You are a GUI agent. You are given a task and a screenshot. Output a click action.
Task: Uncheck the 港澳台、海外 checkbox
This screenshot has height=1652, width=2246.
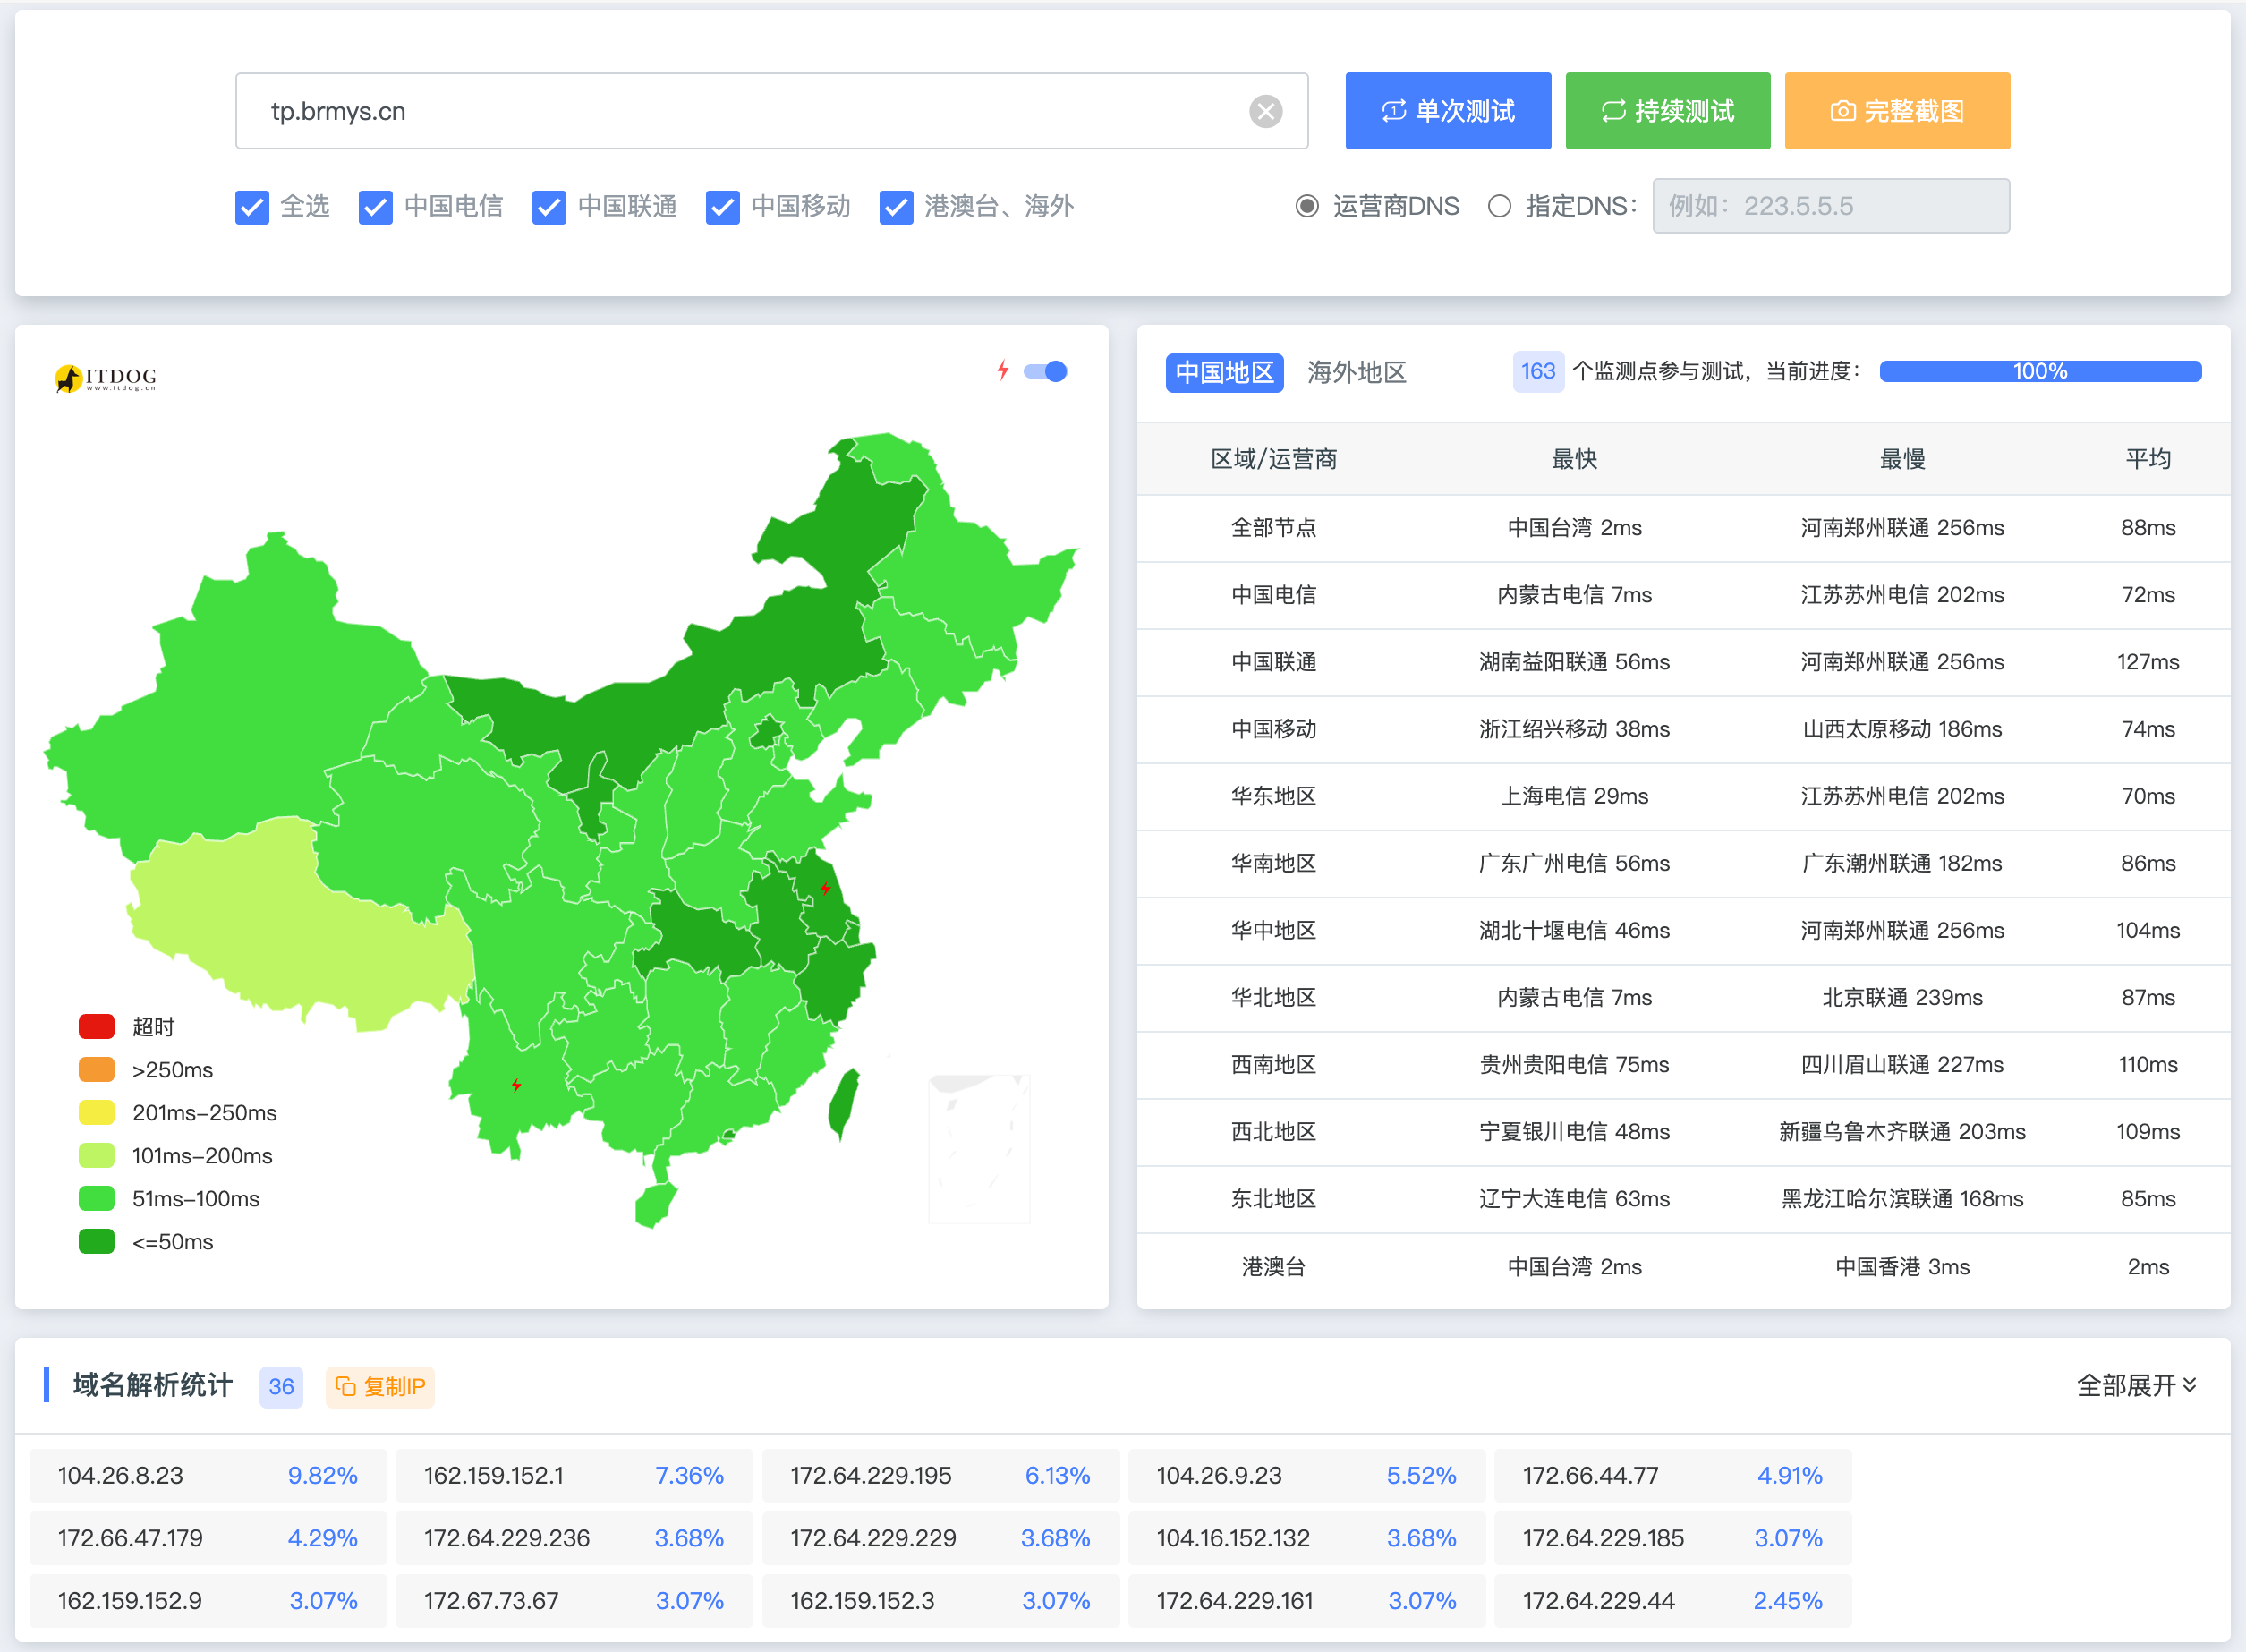(896, 207)
